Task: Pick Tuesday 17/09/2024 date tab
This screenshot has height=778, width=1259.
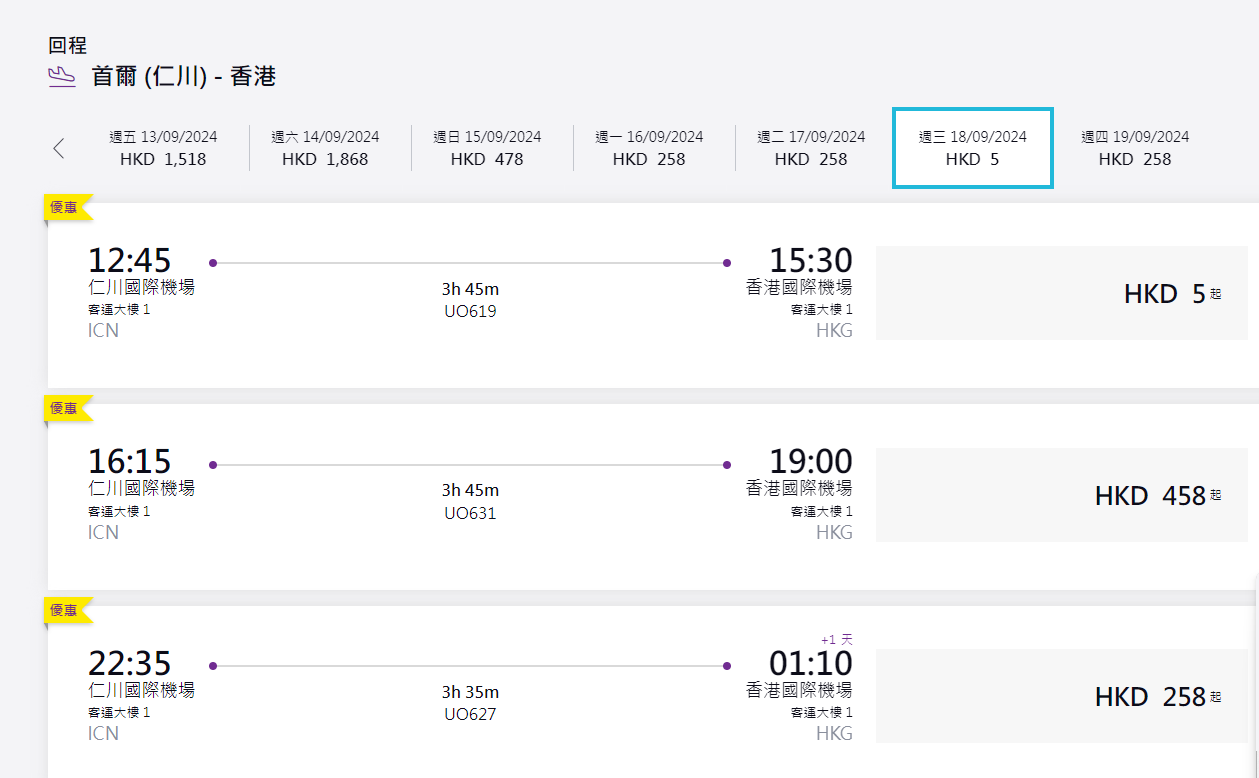Action: click(811, 148)
